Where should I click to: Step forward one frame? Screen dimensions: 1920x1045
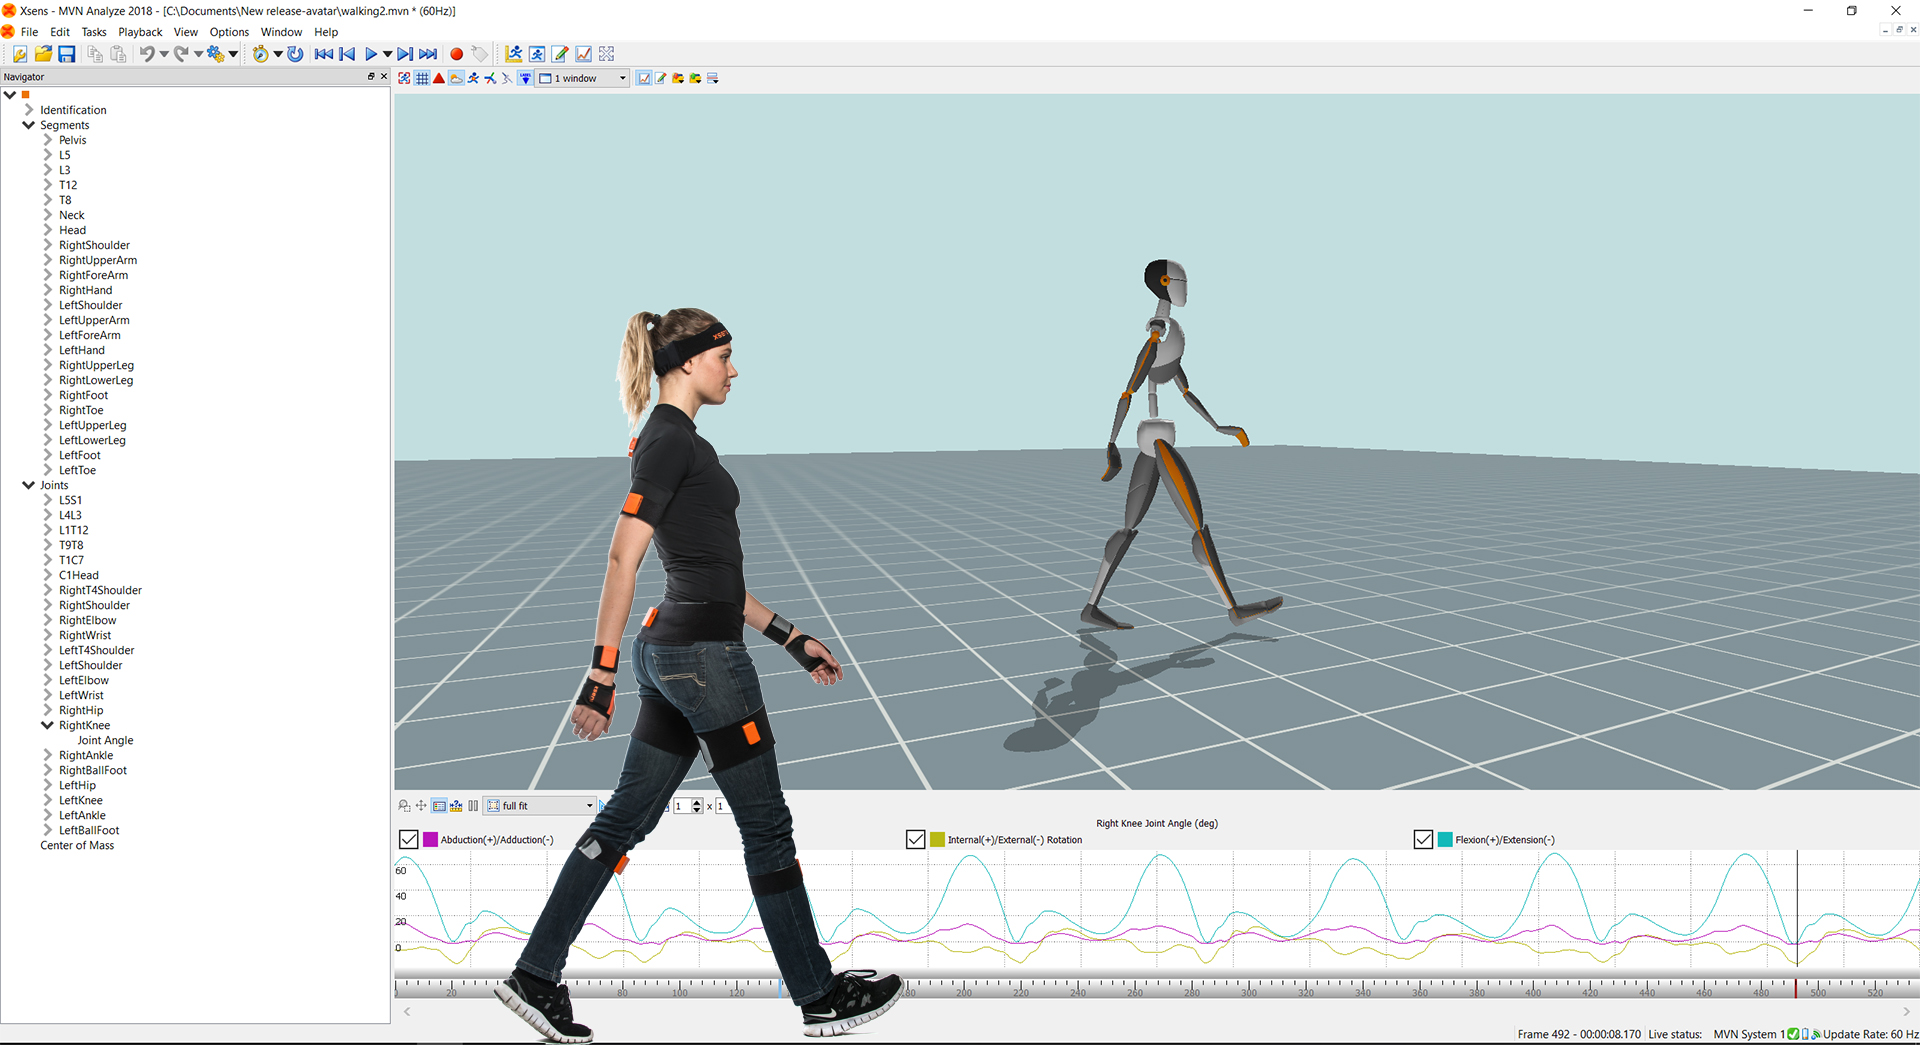[405, 54]
